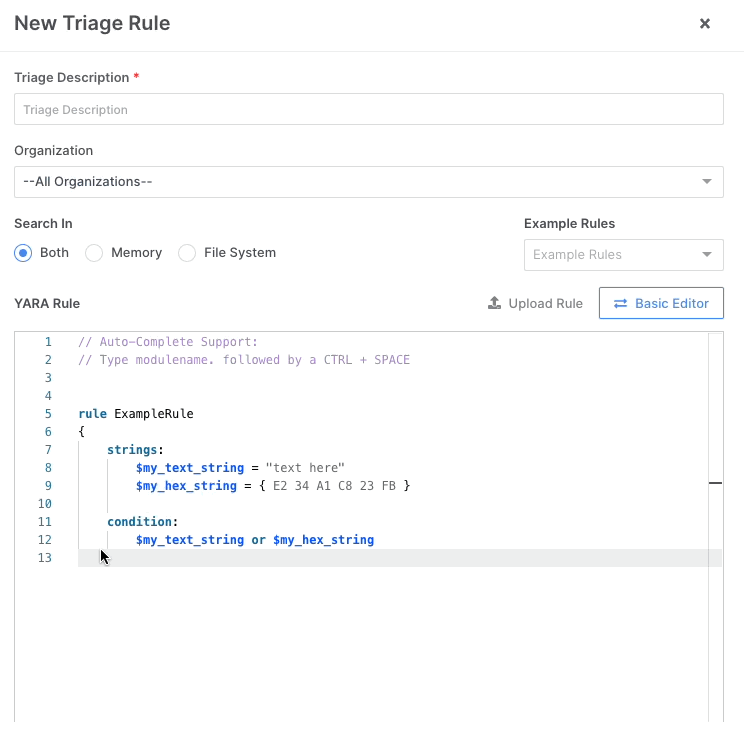Click line number 5 in the gutter
This screenshot has height=738, width=744.
(48, 414)
